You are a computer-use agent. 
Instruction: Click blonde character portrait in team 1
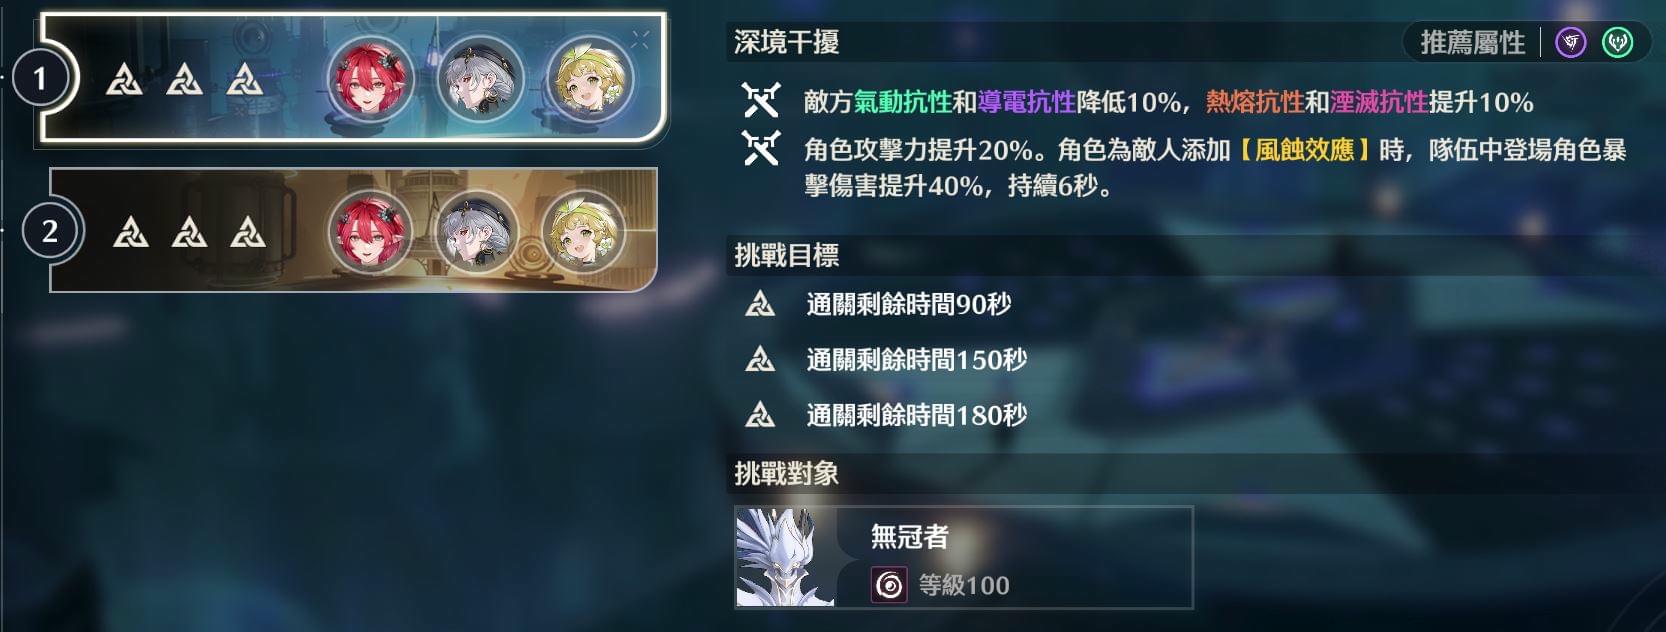591,78
